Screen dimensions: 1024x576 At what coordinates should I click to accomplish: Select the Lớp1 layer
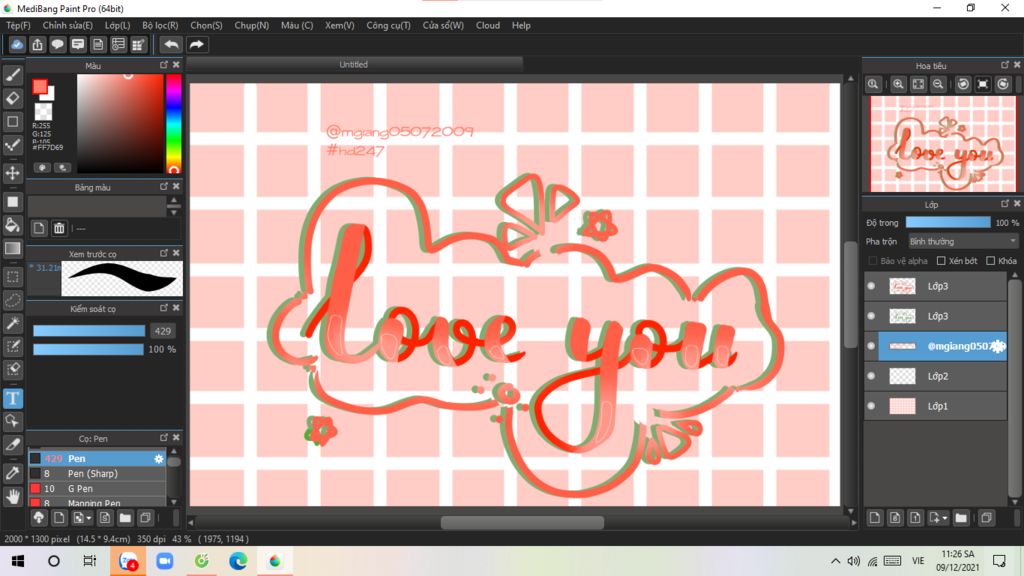942,406
